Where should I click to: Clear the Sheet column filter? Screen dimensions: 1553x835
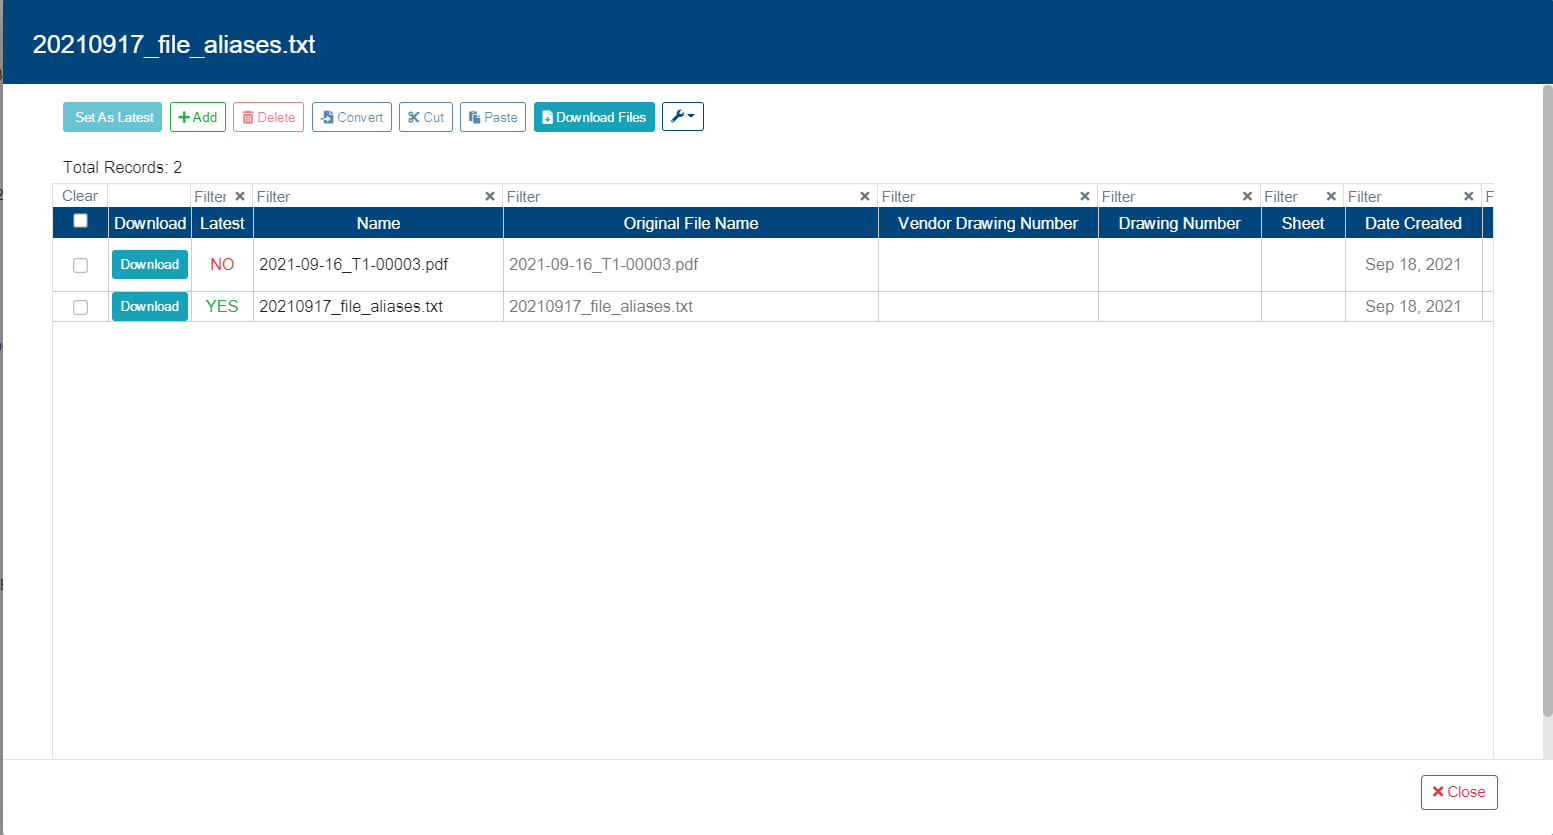click(x=1332, y=196)
